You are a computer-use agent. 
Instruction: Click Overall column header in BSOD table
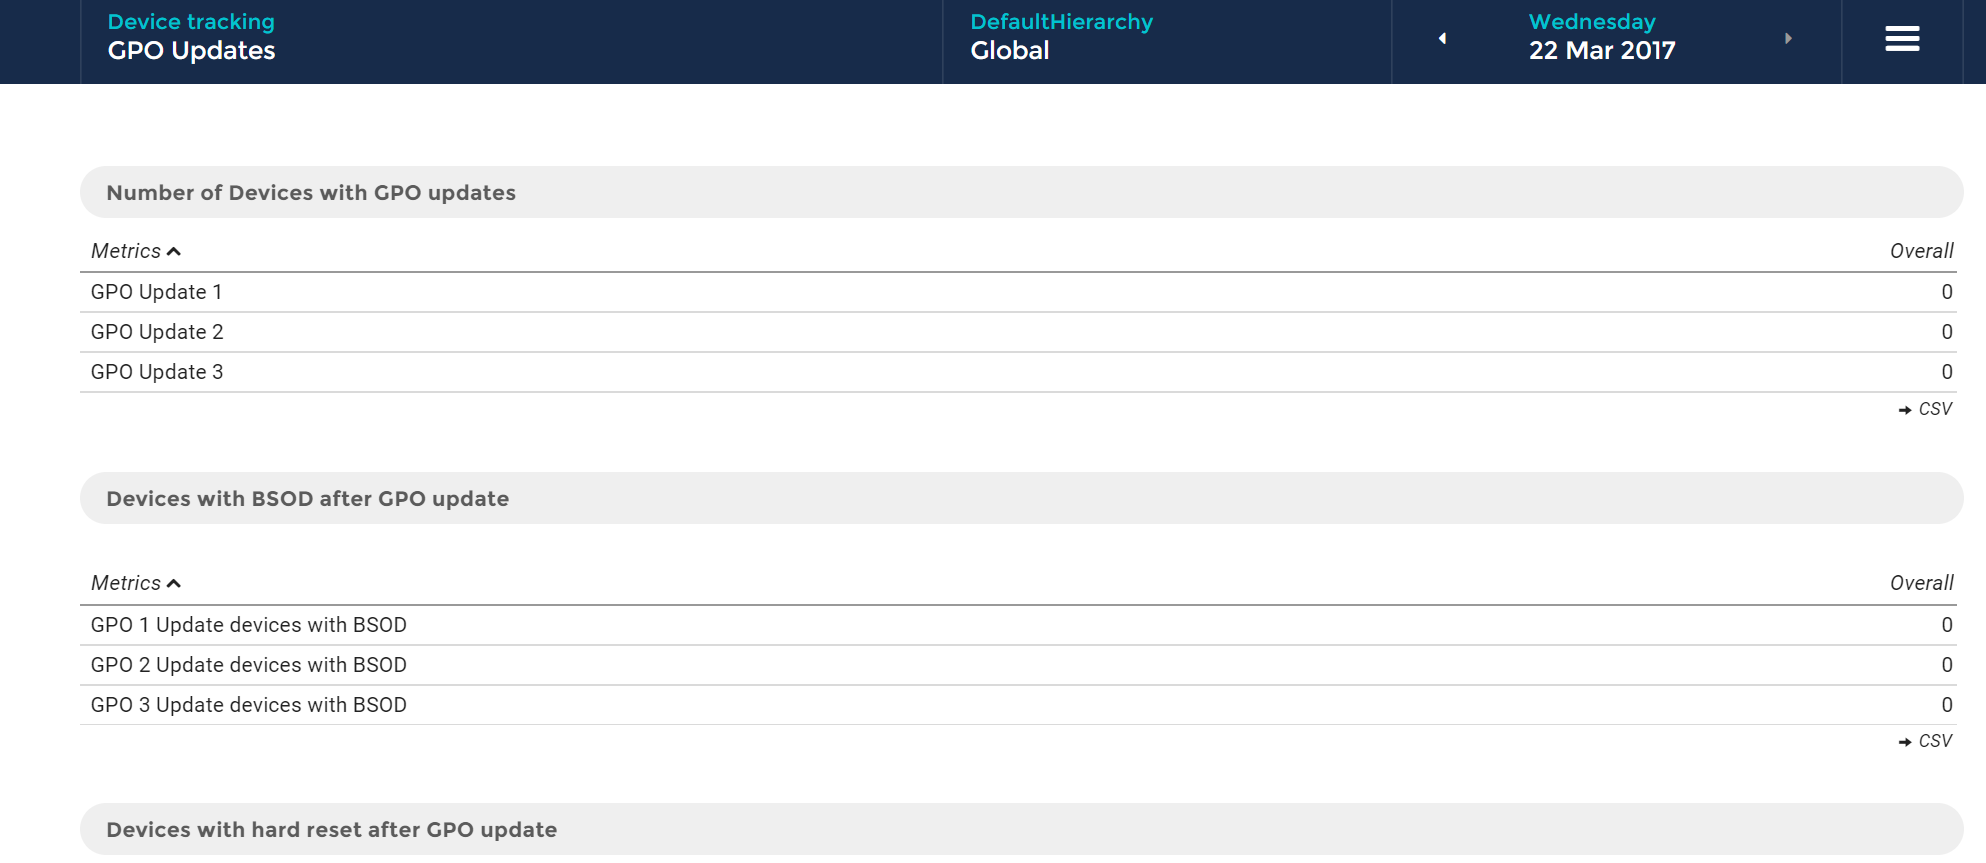click(1921, 583)
